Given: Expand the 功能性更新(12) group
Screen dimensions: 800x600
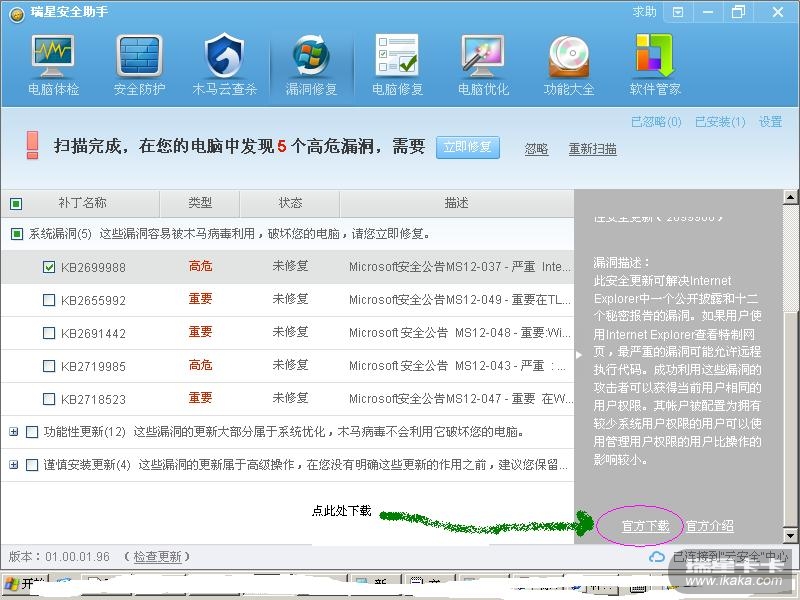Looking at the screenshot, I should tap(14, 432).
